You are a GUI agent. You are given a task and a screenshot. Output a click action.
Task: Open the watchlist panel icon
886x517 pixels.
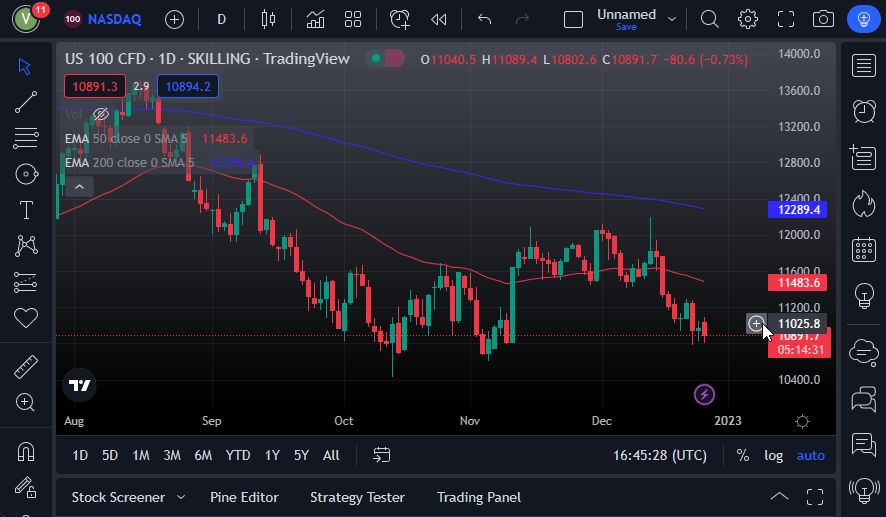tap(863, 66)
